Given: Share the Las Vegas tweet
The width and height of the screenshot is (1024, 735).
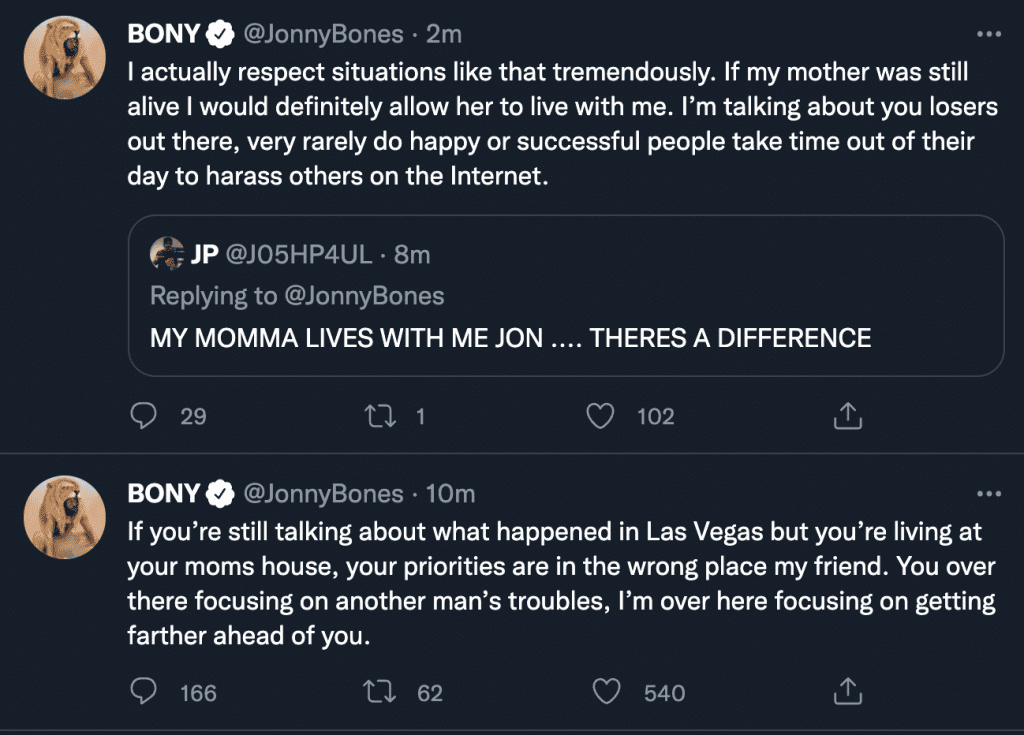Looking at the screenshot, I should click(x=846, y=692).
